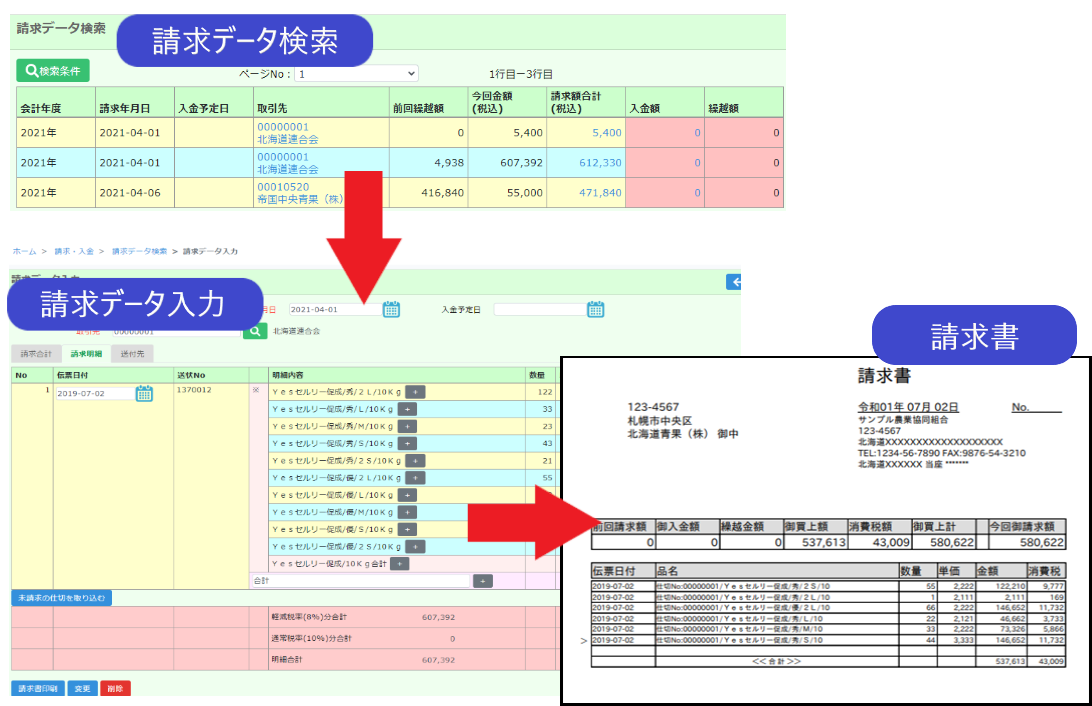The width and height of the screenshot is (1092, 706).
Task: Click blue back arrow button at top right
Action: coord(736,283)
